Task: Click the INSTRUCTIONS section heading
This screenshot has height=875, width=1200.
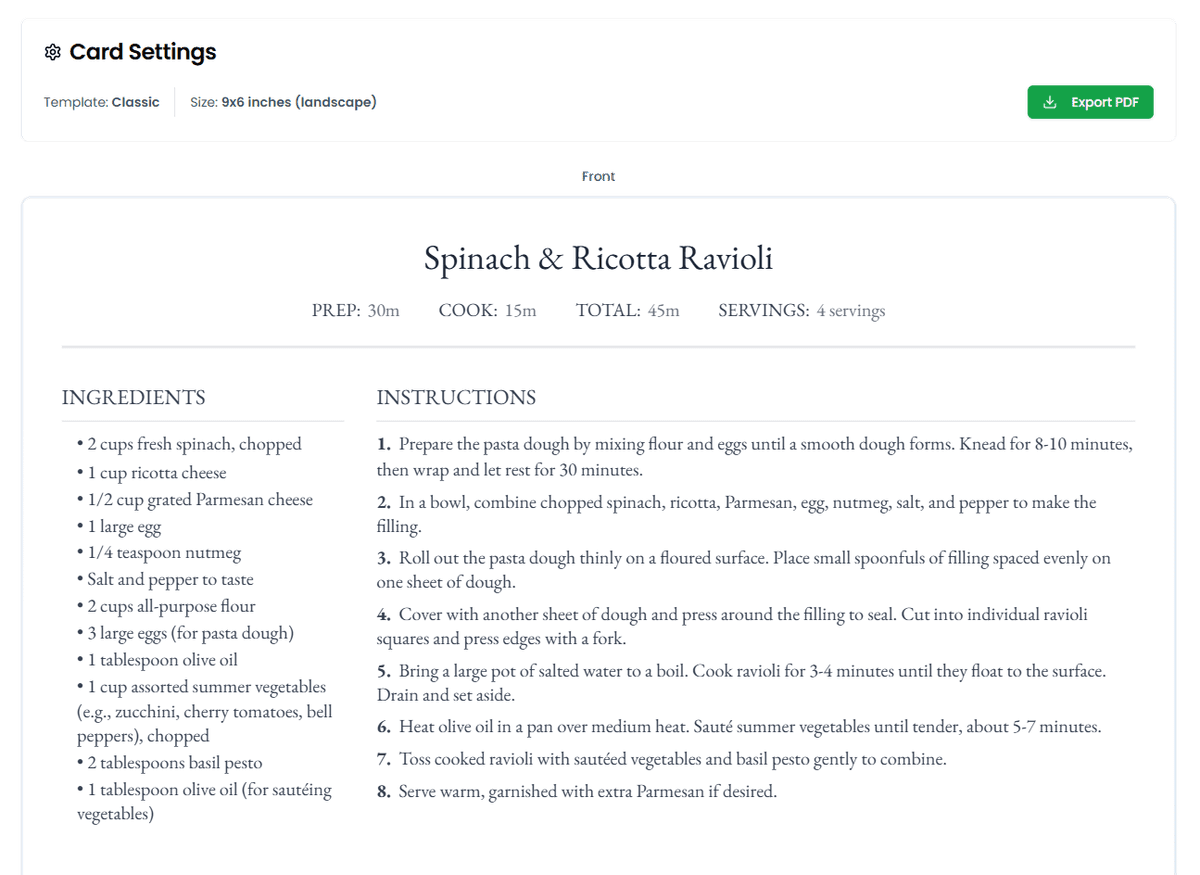Action: (x=456, y=397)
